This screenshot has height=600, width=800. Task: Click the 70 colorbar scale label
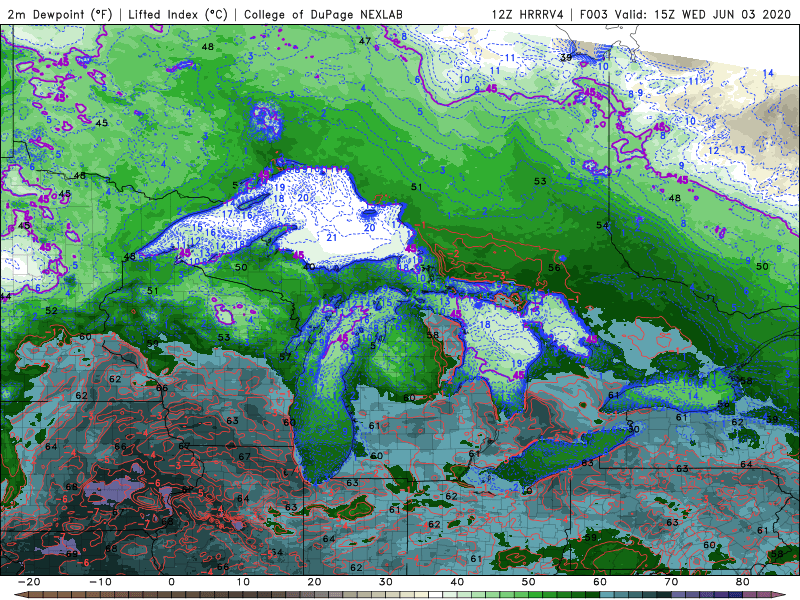click(671, 582)
